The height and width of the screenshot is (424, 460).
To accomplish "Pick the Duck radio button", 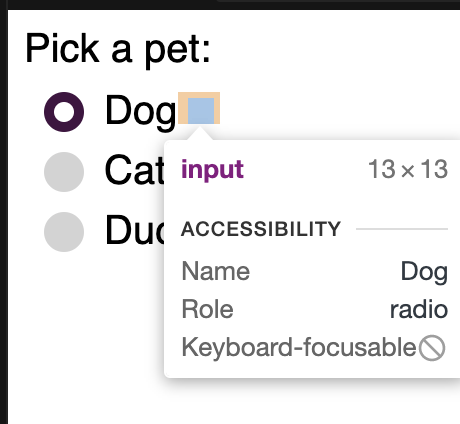I will tap(64, 232).
